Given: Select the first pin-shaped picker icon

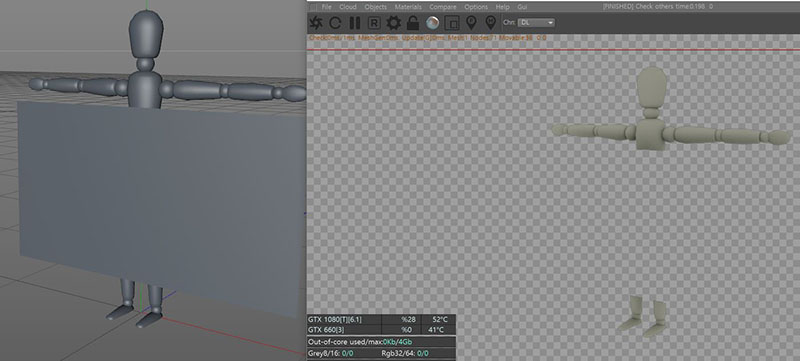Looking at the screenshot, I should (471, 23).
